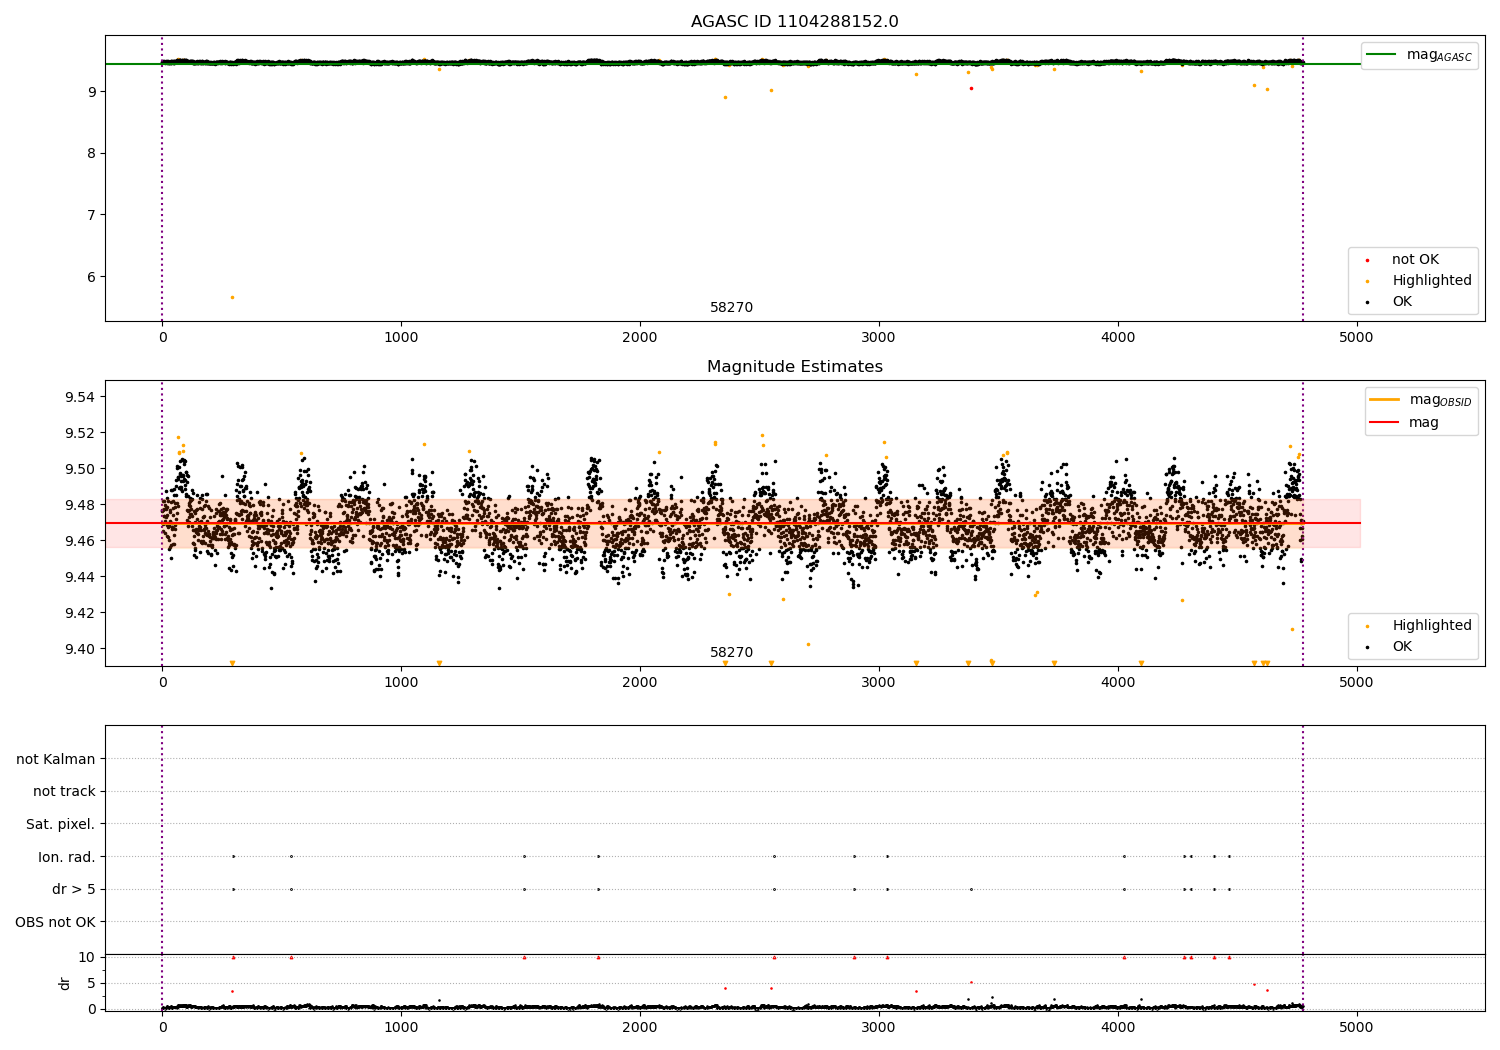Click the 5 tick on the dr axis
Screen dimensions: 1500x1050
91,983
